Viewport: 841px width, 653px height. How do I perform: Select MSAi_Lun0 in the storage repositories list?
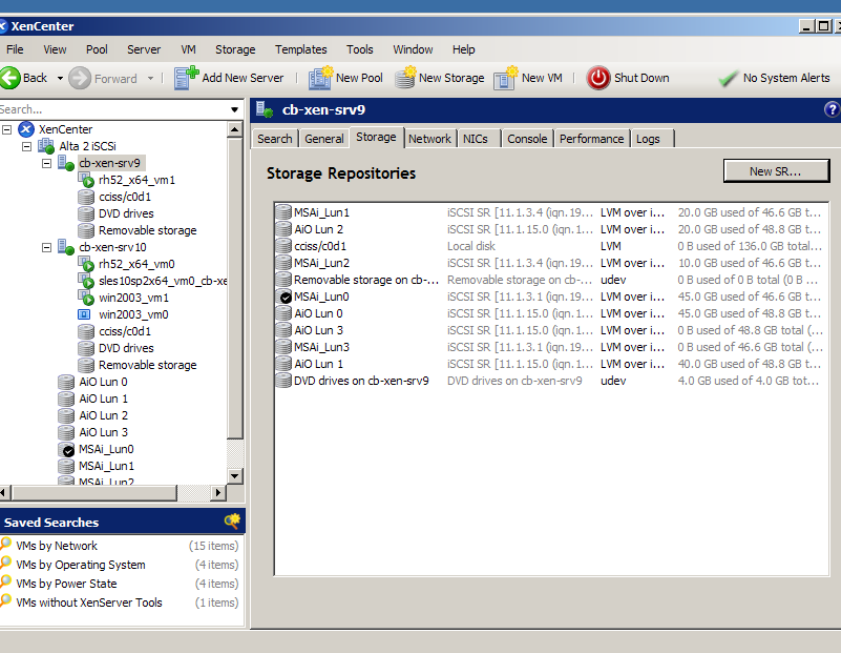pos(321,297)
